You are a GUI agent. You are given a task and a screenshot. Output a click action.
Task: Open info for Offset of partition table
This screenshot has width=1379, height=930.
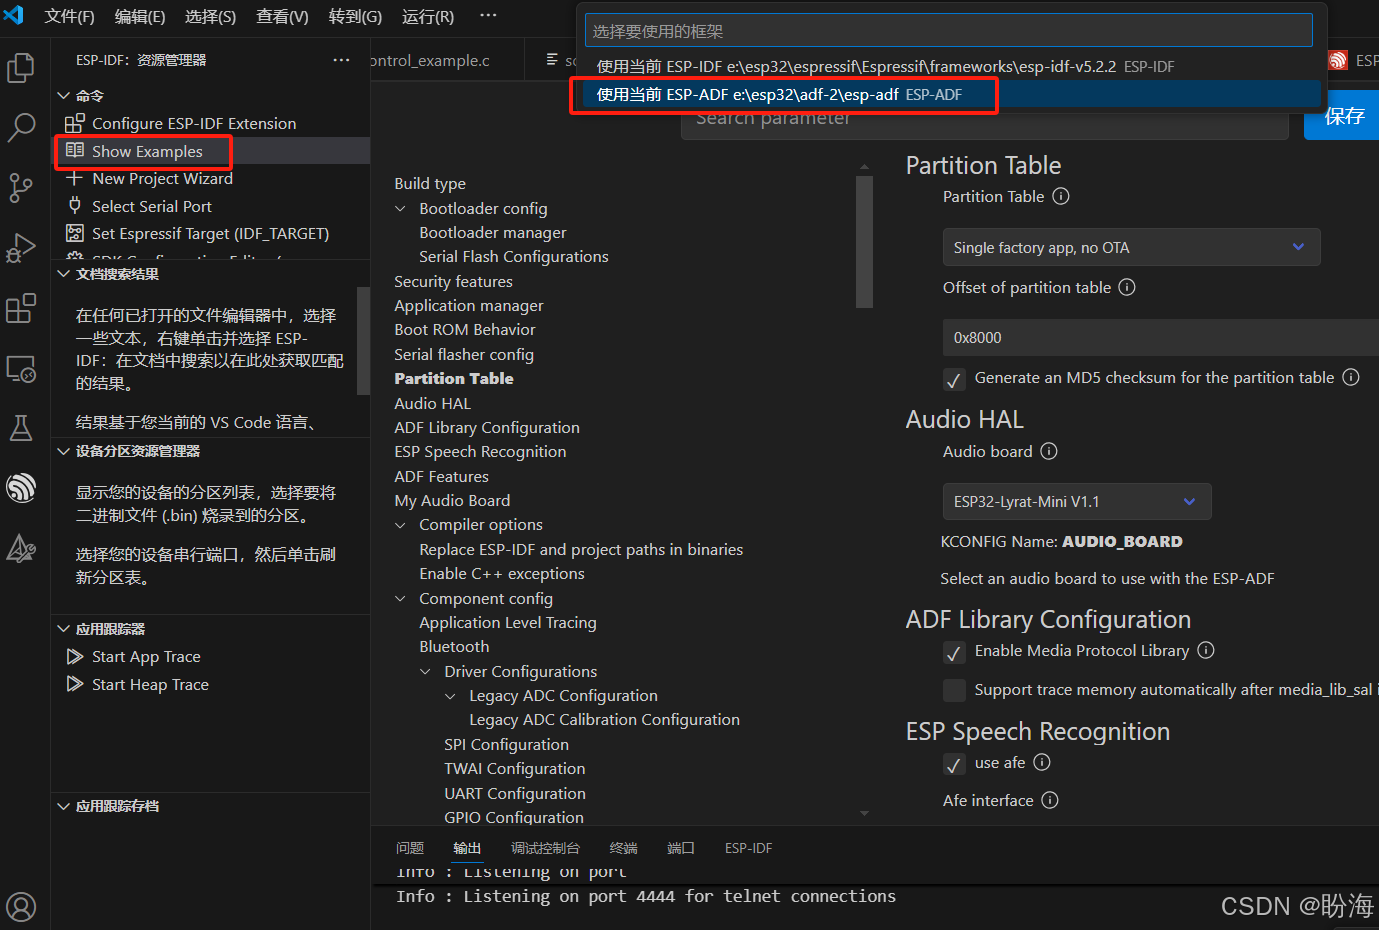coord(1127,287)
